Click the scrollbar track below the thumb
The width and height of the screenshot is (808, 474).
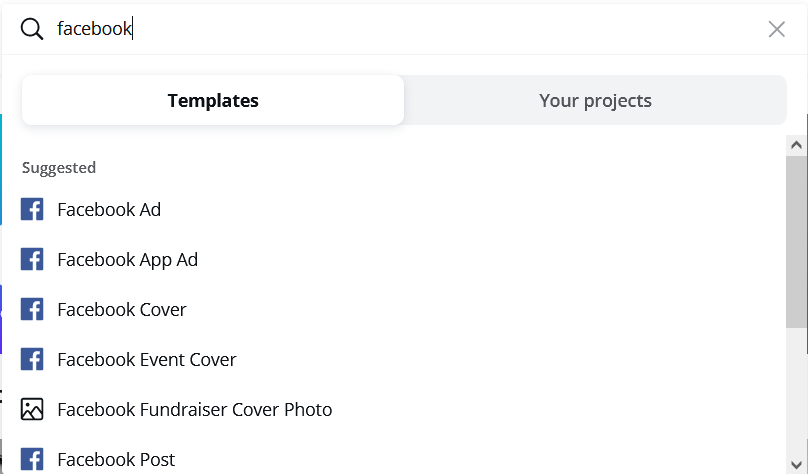[x=797, y=400]
